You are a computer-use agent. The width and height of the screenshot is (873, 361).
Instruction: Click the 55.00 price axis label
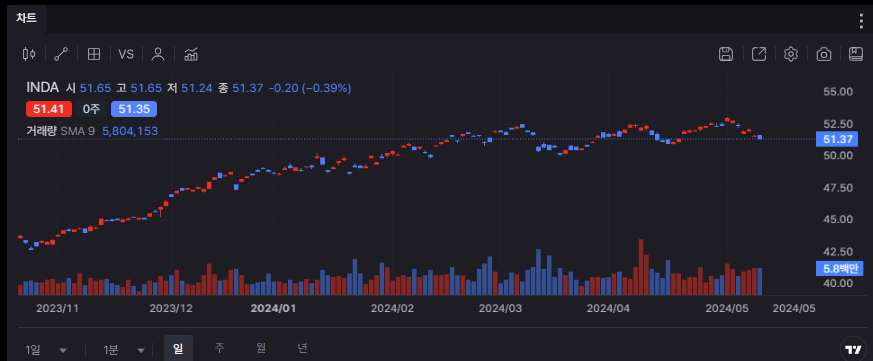(x=838, y=91)
